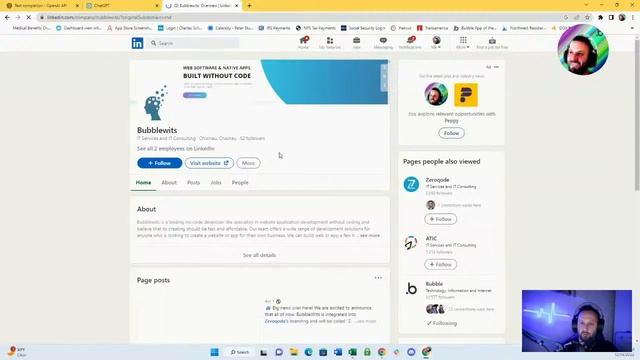Select the Home tab of company page
This screenshot has width=640, height=360.
click(143, 182)
